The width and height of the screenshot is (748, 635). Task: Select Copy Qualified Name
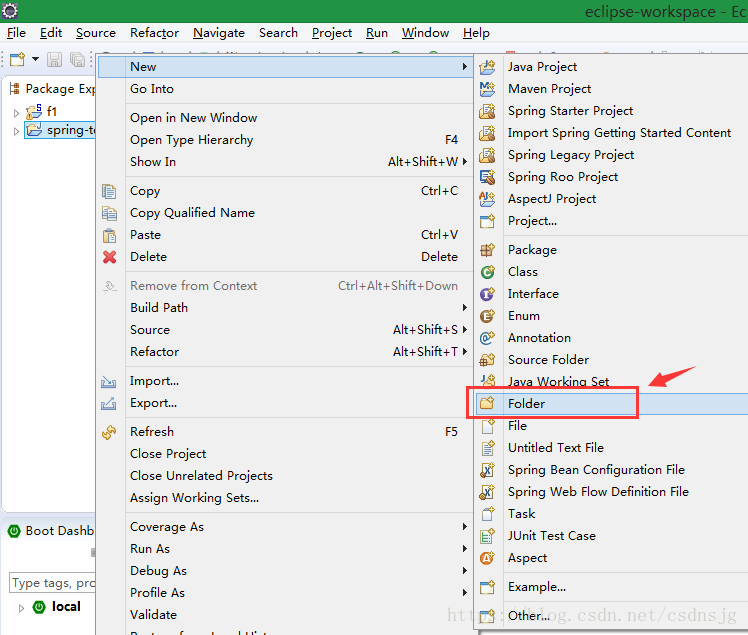[x=285, y=213]
